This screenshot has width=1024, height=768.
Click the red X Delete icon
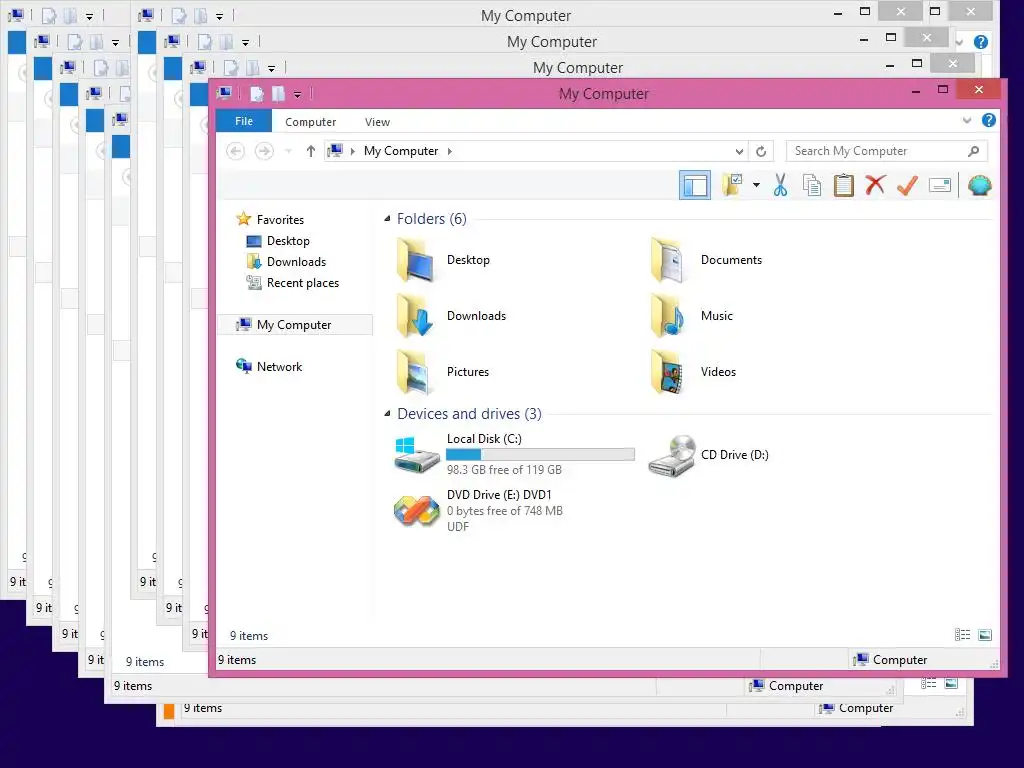click(x=876, y=185)
